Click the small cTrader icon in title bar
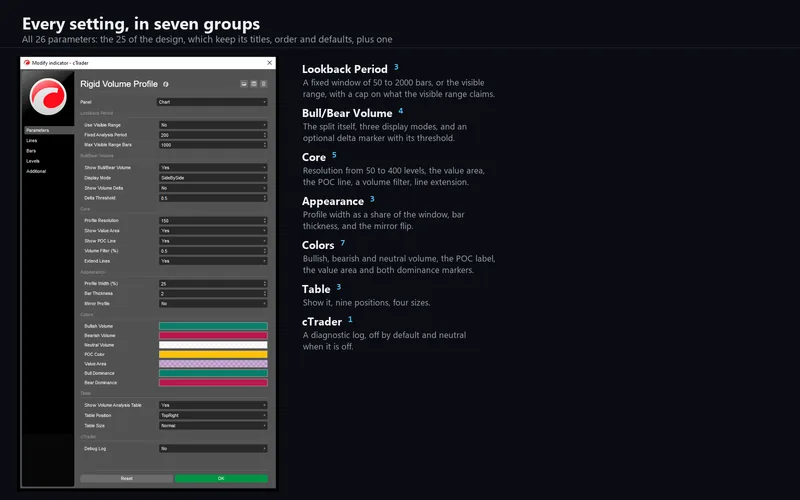Screen dimensions: 800x500 click(x=27, y=63)
